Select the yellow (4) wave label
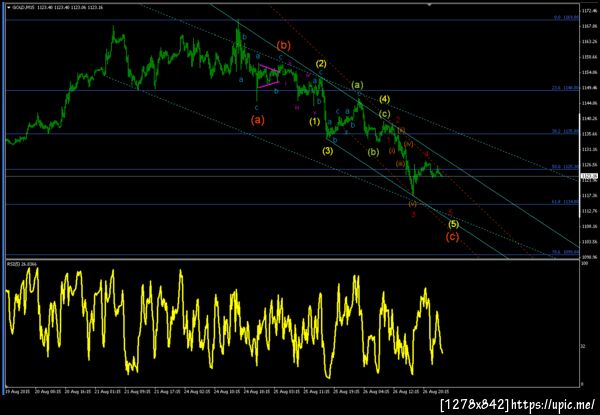Viewport: 600px width, 415px height. (x=384, y=99)
